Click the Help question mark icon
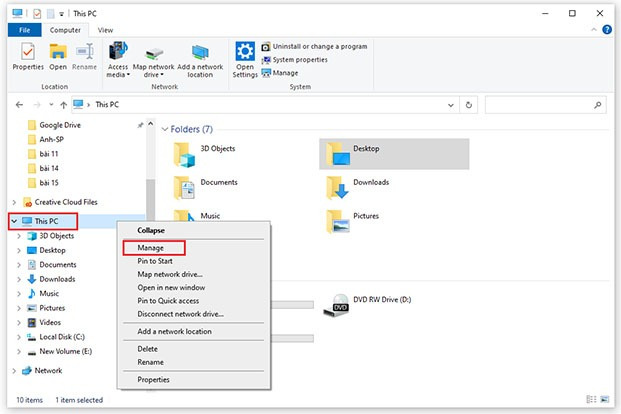This screenshot has width=621, height=414. [607, 30]
